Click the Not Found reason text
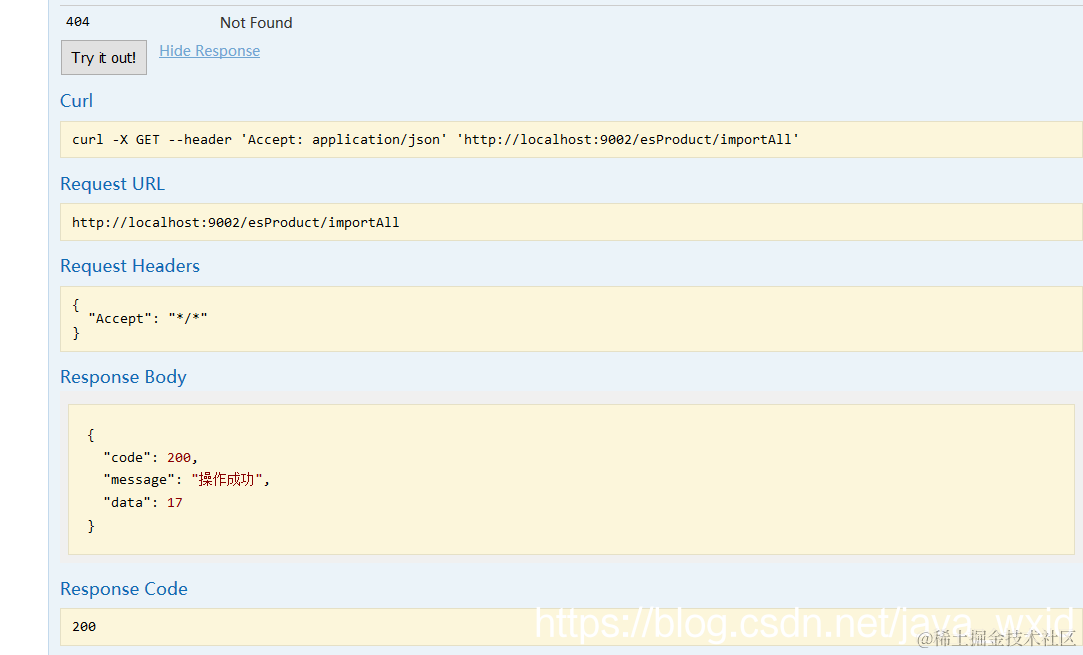Screen dimensions: 1083x655 coord(256,23)
